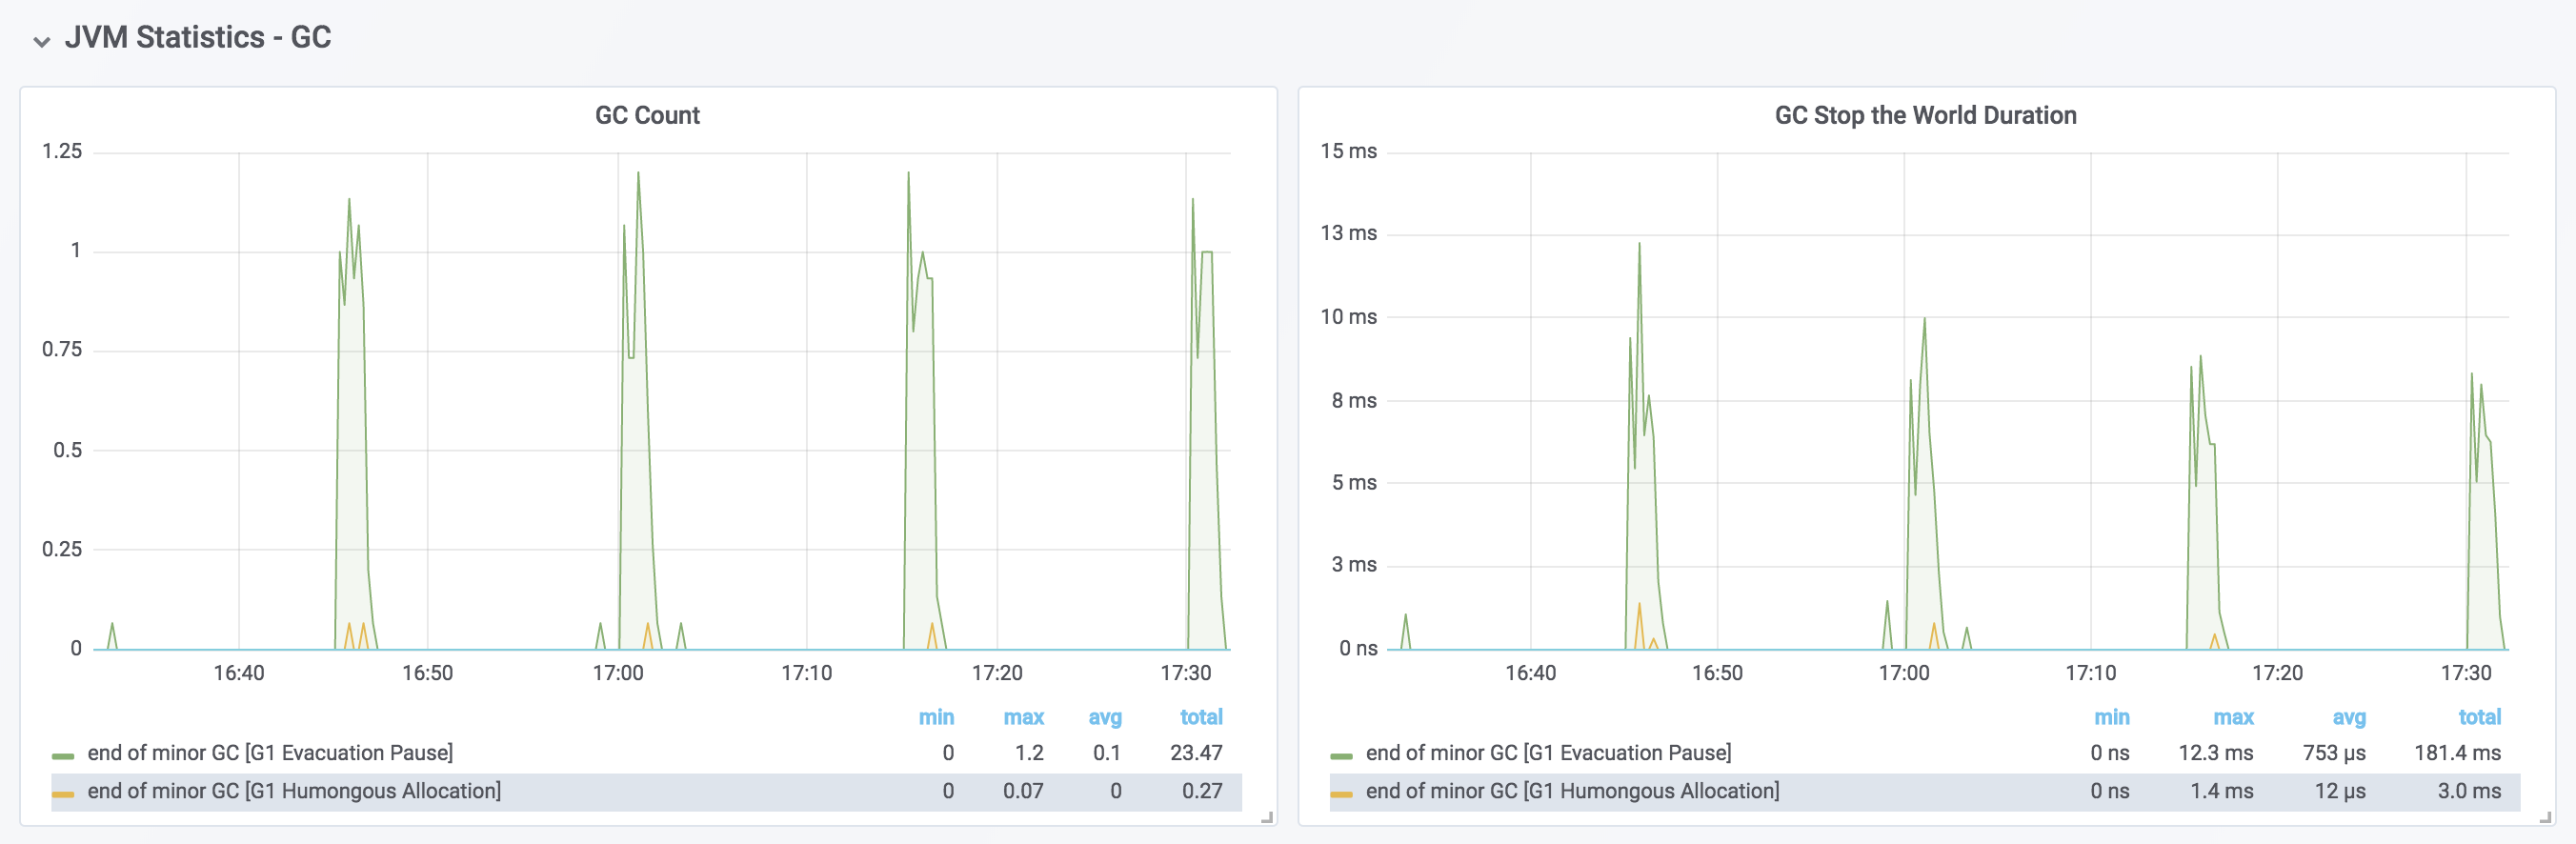Click resize corner of Stop the World Duration panel
This screenshot has width=2576, height=844.
click(2545, 817)
